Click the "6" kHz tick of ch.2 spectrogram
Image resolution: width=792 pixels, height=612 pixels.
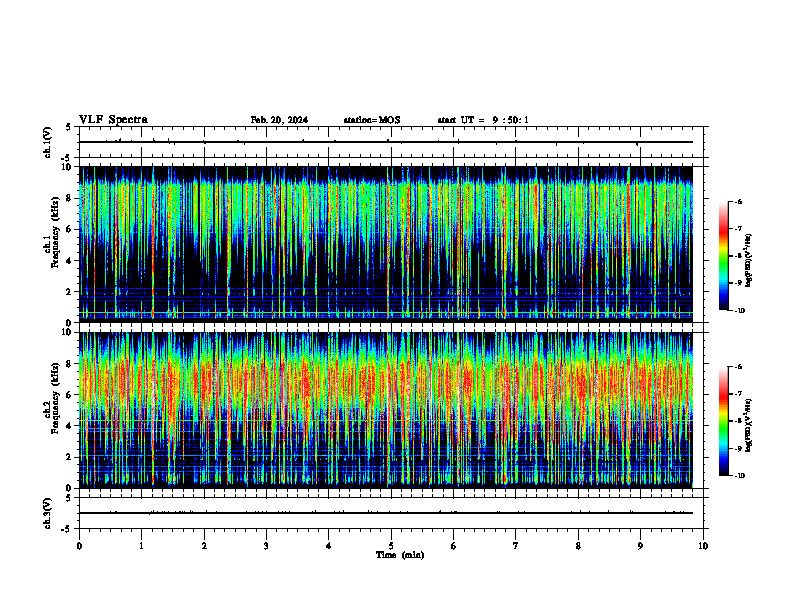click(70, 395)
